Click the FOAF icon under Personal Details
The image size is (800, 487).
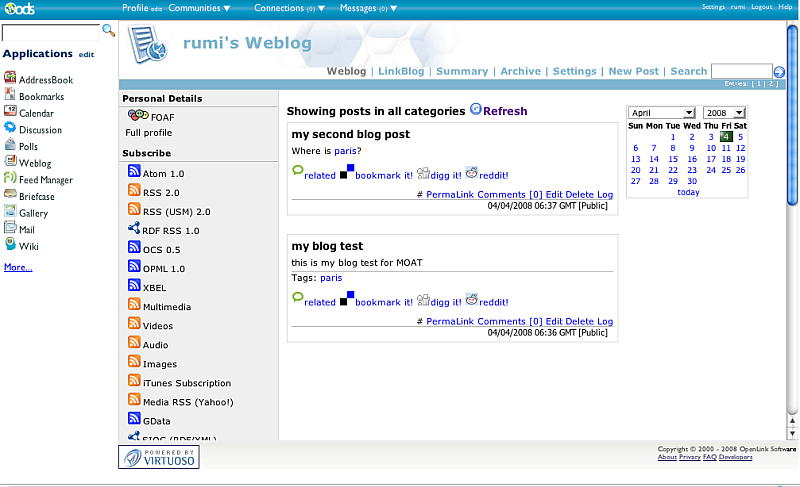click(138, 115)
